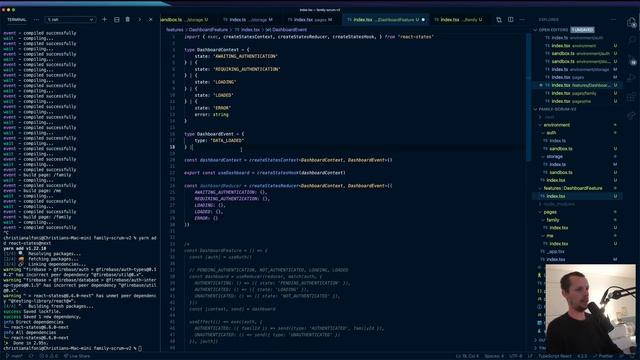Change indentation via Spaces: 4
Image resolution: width=640 pixels, height=360 pixels.
[494, 356]
